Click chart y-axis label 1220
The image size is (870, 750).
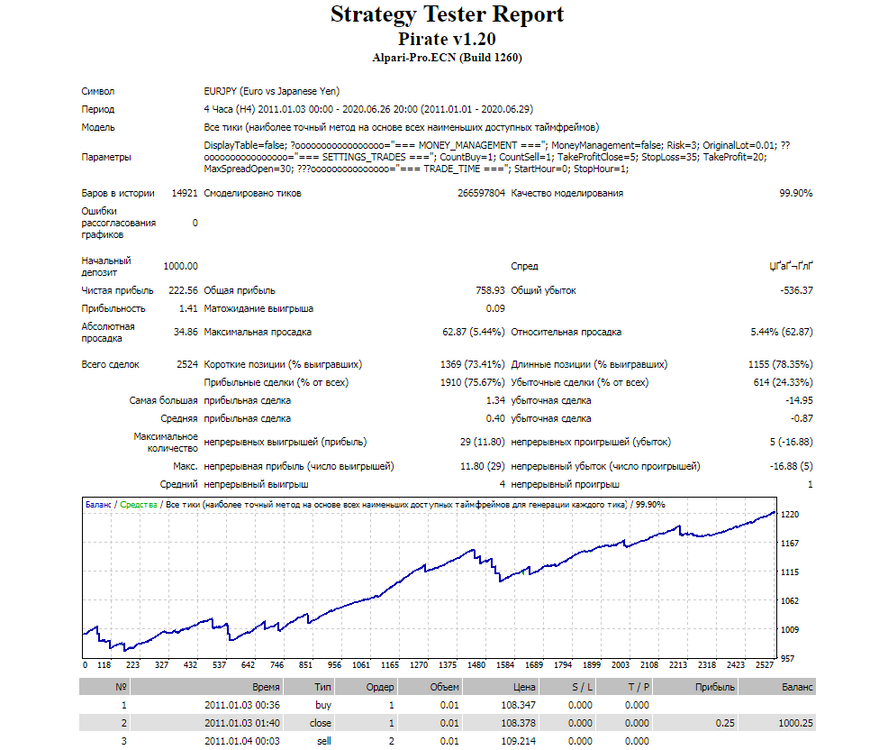click(x=790, y=515)
